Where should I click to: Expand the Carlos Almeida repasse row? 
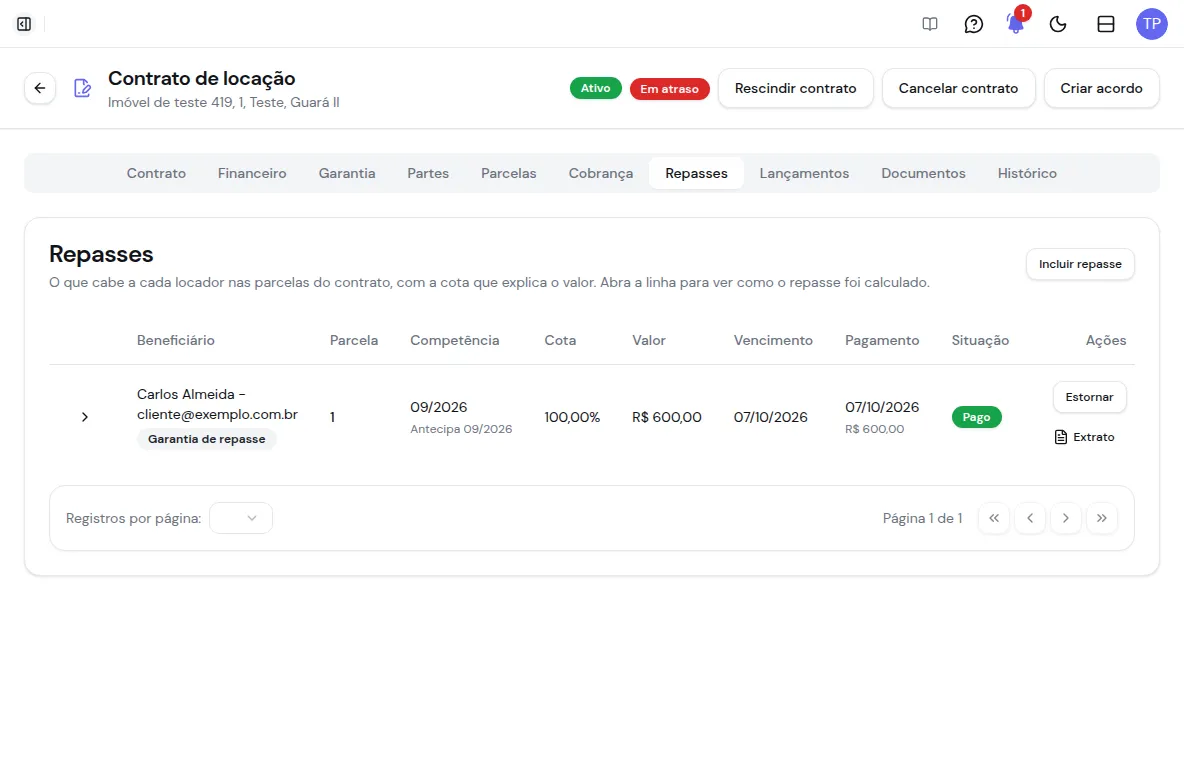[x=85, y=417]
